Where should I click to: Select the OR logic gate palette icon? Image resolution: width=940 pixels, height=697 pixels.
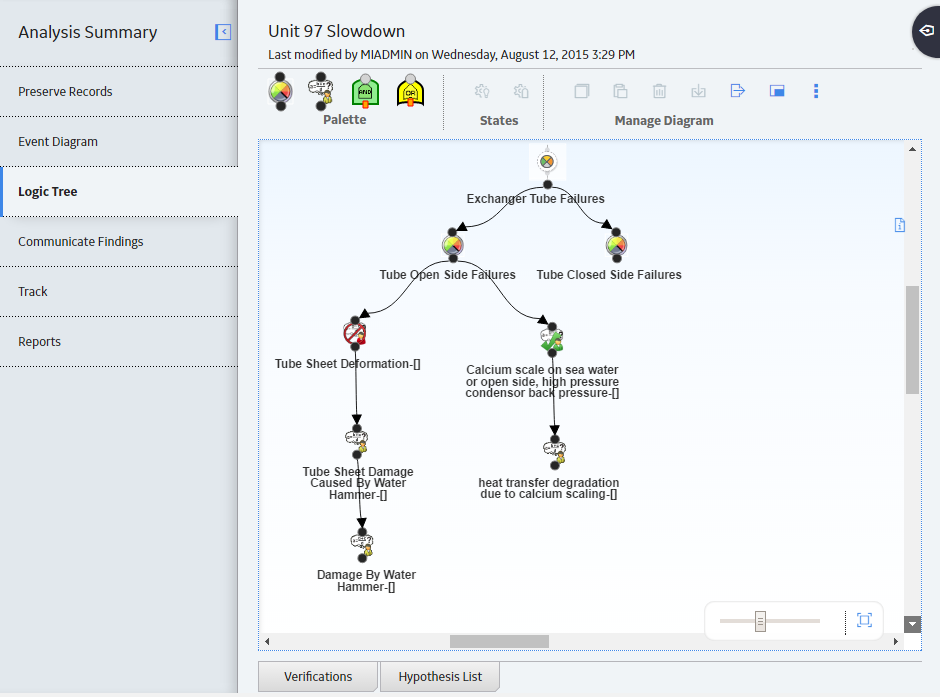click(x=411, y=91)
